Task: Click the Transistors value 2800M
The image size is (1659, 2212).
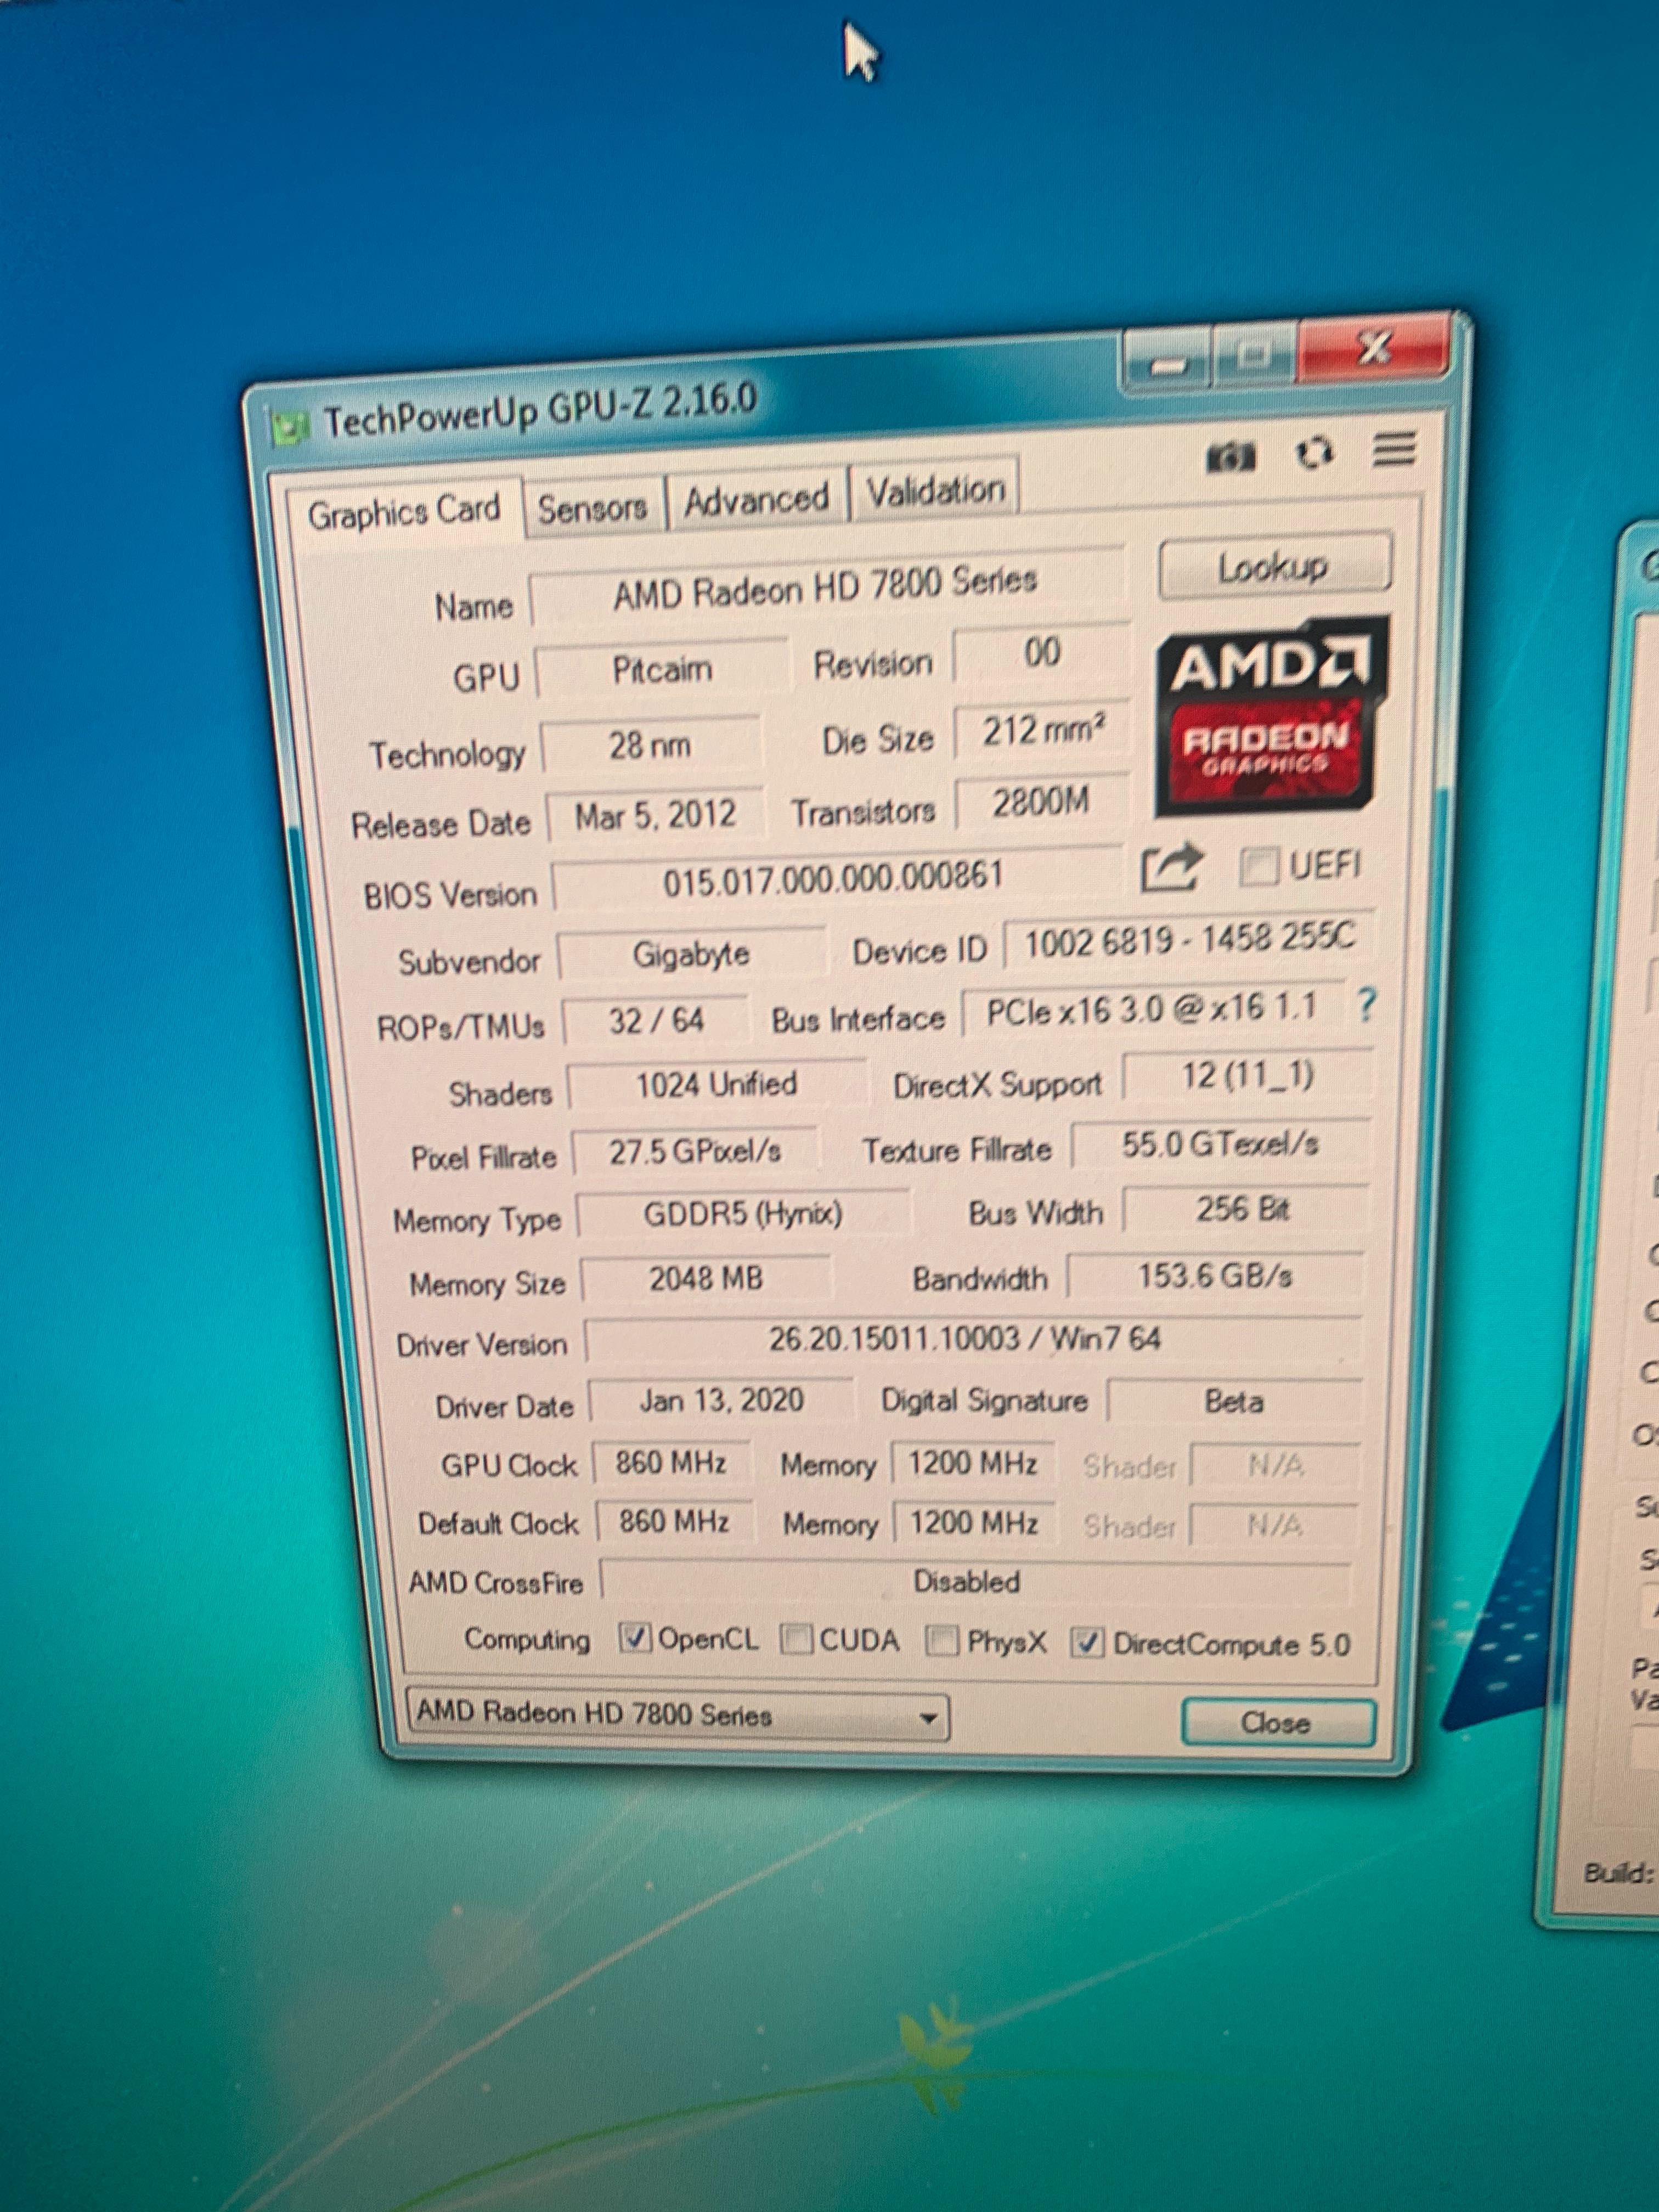Action: point(1042,802)
